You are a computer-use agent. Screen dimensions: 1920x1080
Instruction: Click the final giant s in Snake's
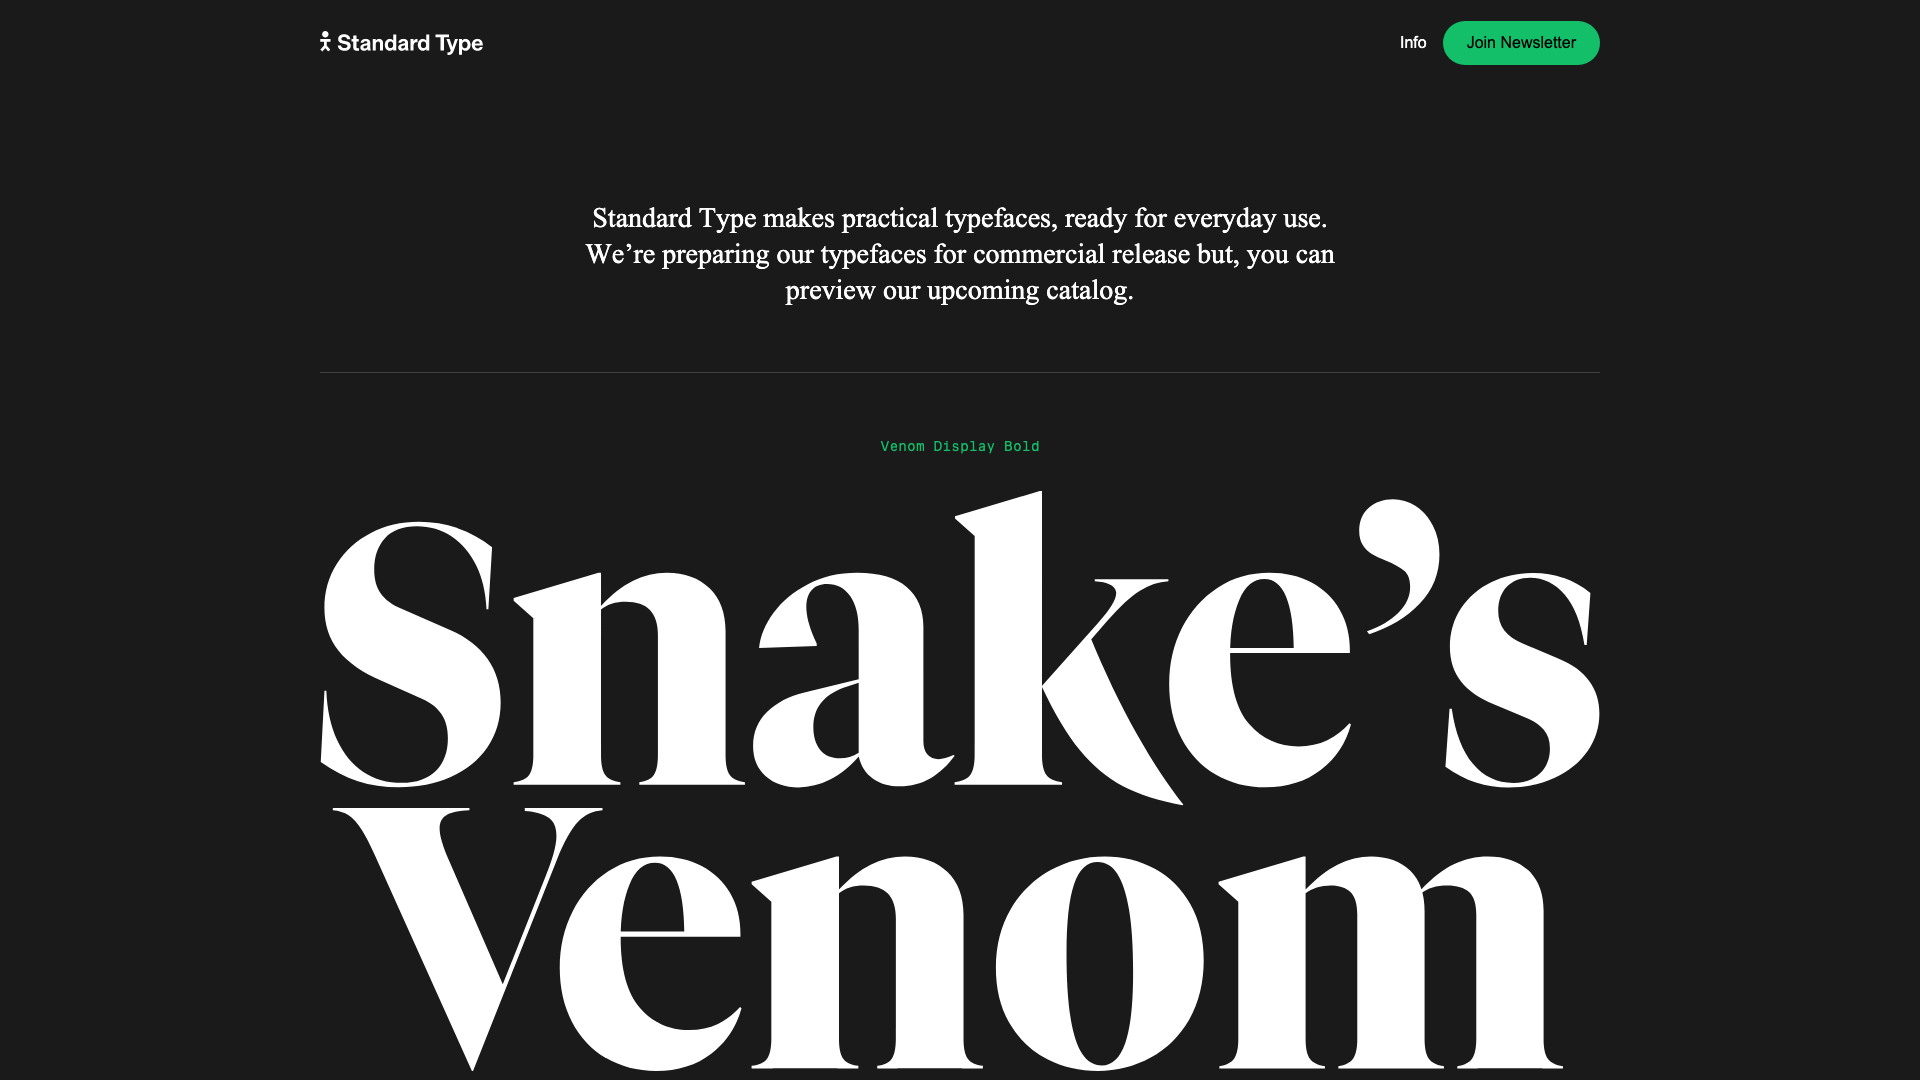click(1522, 680)
